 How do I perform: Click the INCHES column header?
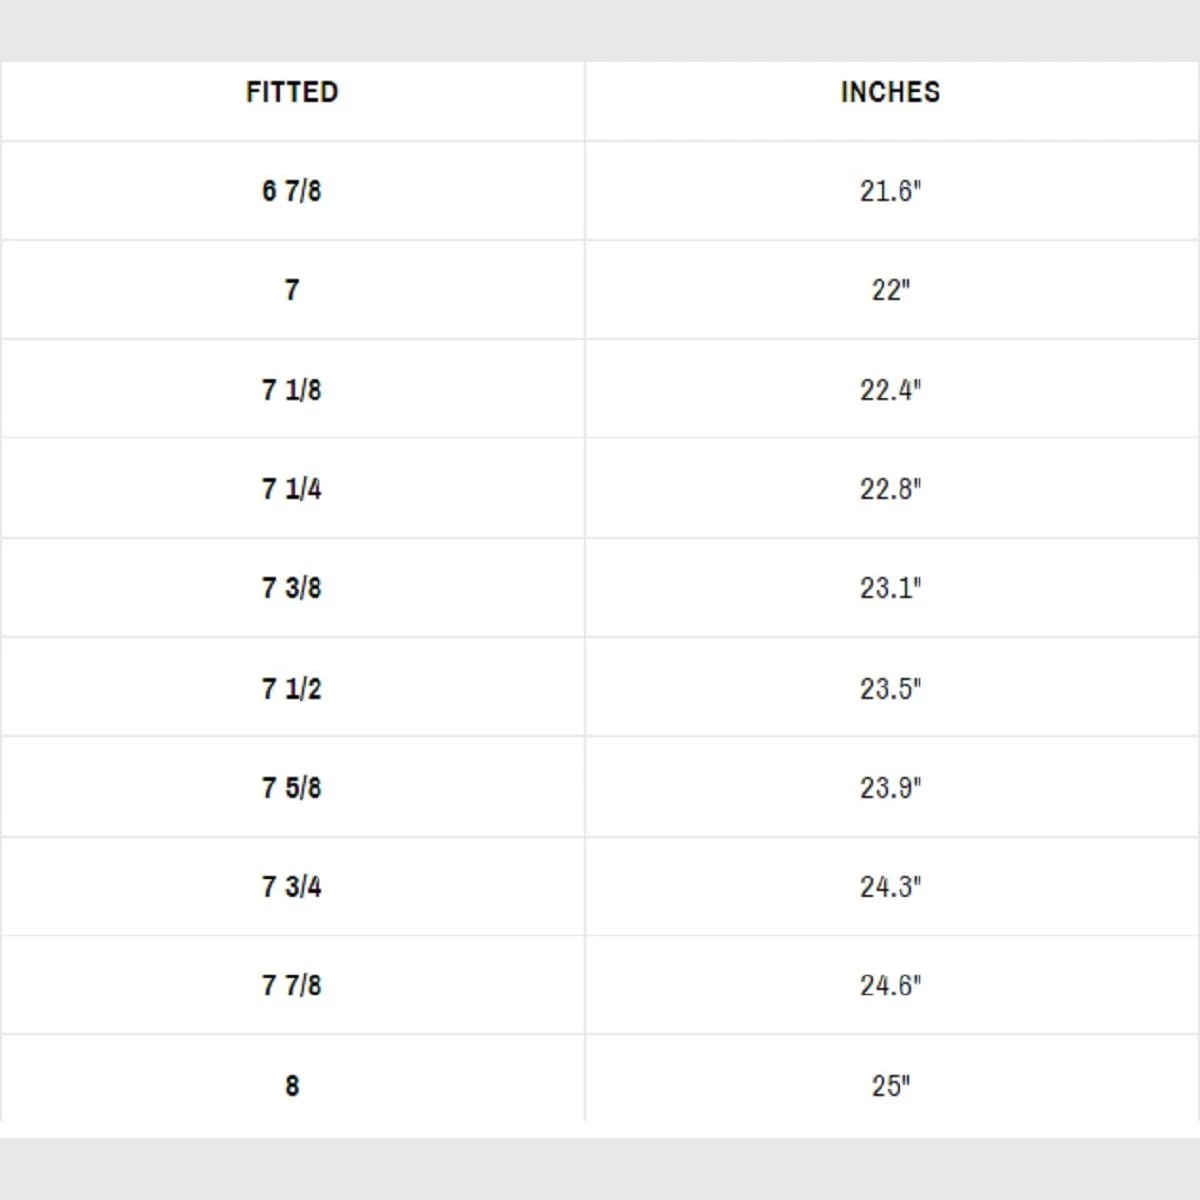890,92
